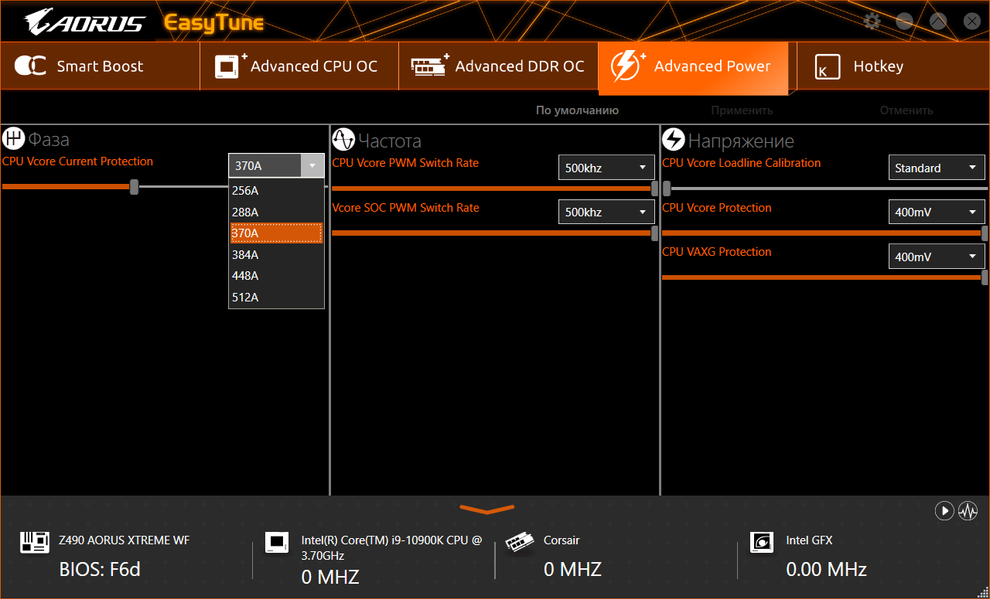Switch to the Advanced CPU OC tab
Screen dimensions: 990x599
tap(299, 66)
